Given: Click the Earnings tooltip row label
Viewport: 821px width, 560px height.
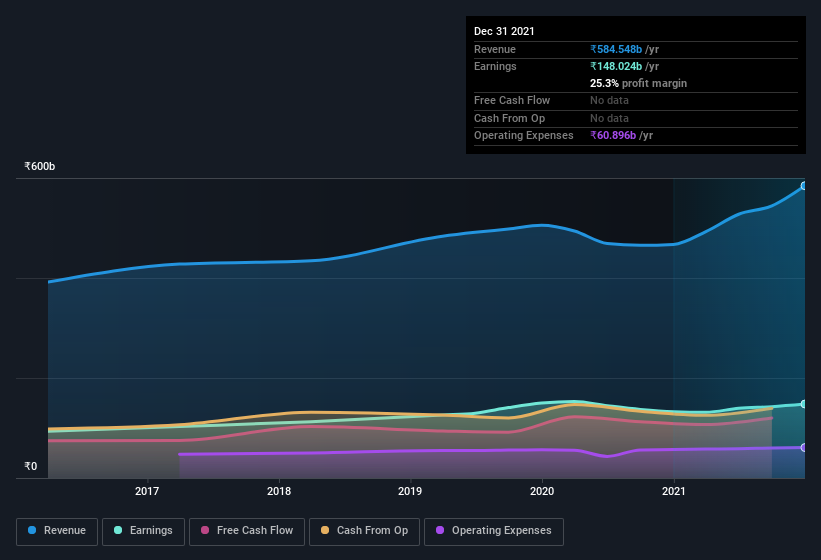Looking at the screenshot, I should [495, 66].
